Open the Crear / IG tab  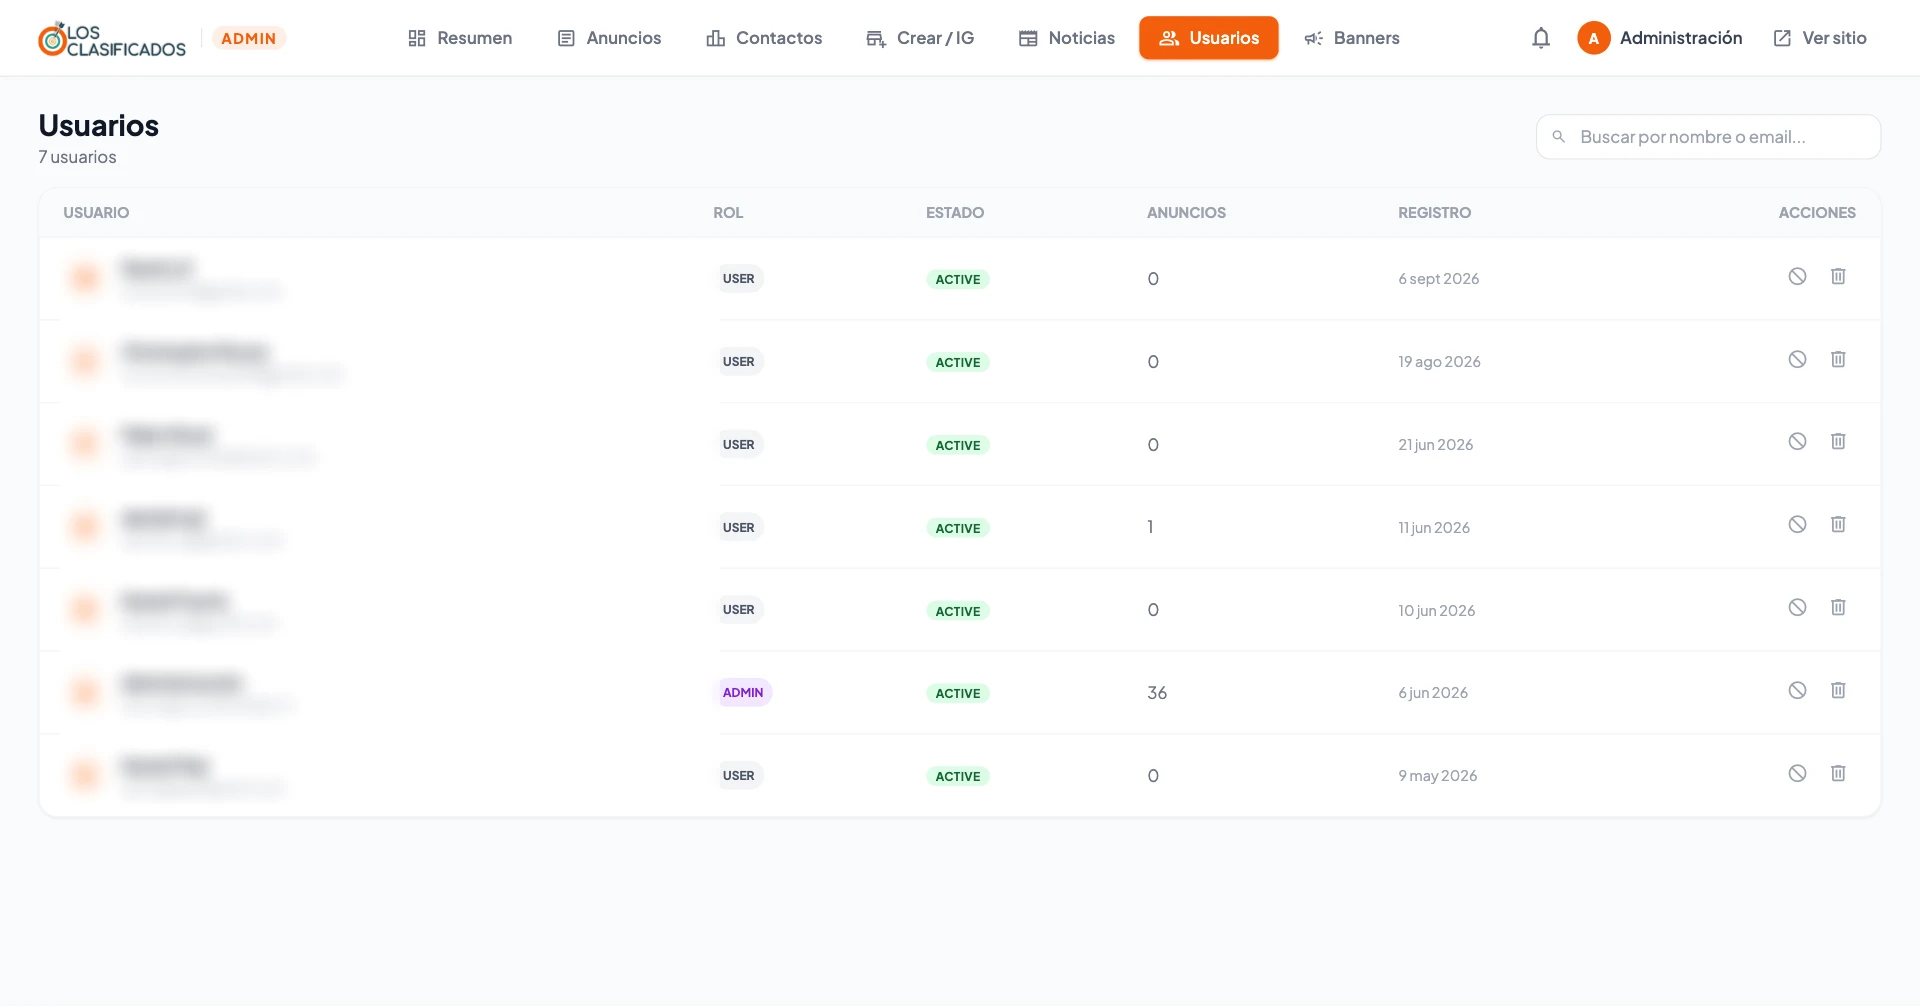[x=920, y=38]
